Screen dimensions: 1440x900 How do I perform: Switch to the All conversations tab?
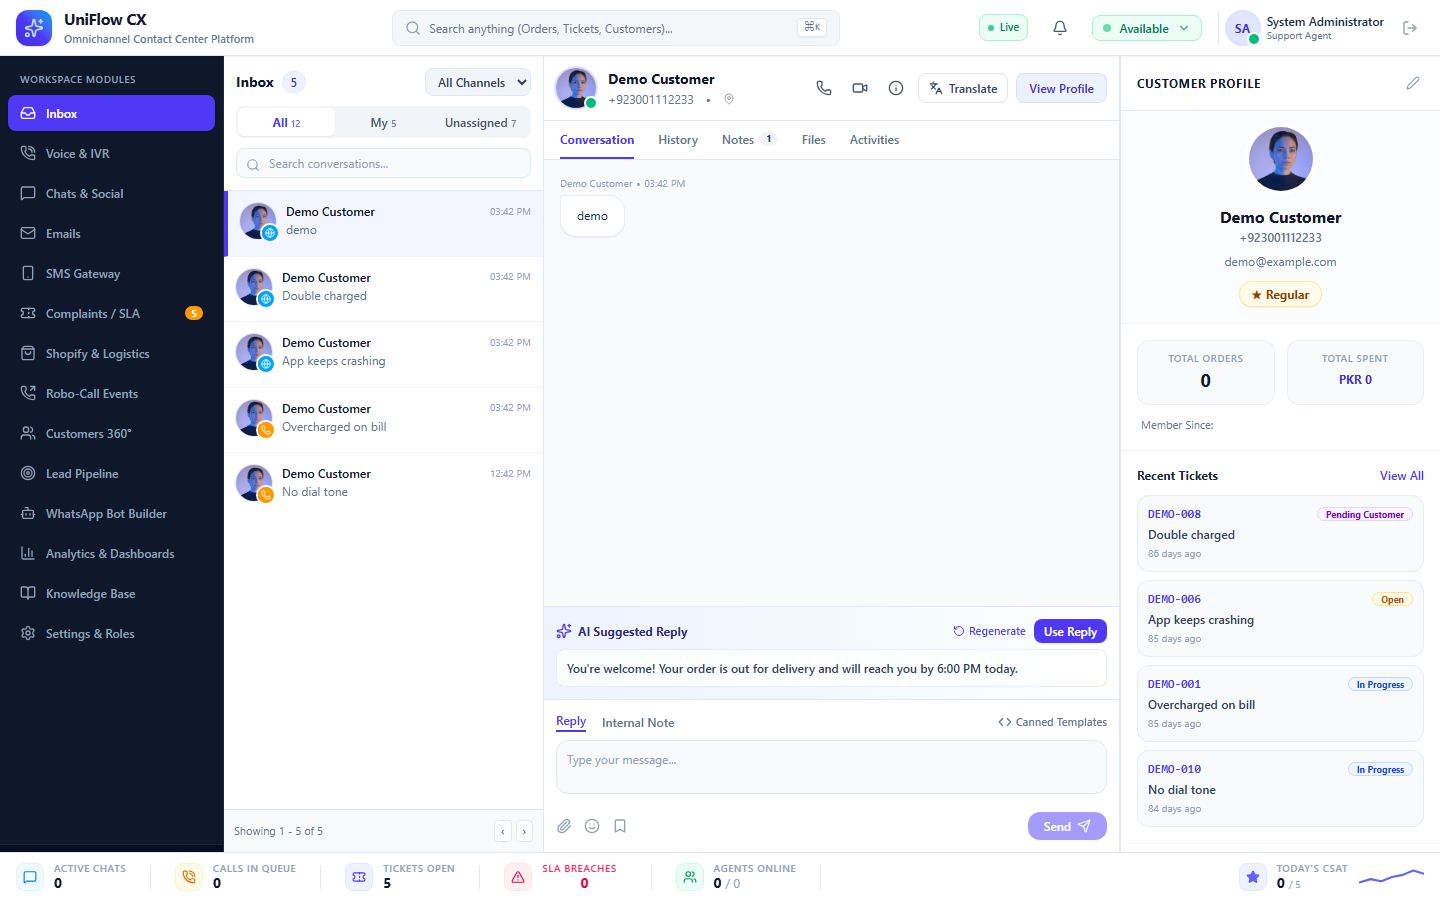tap(286, 122)
